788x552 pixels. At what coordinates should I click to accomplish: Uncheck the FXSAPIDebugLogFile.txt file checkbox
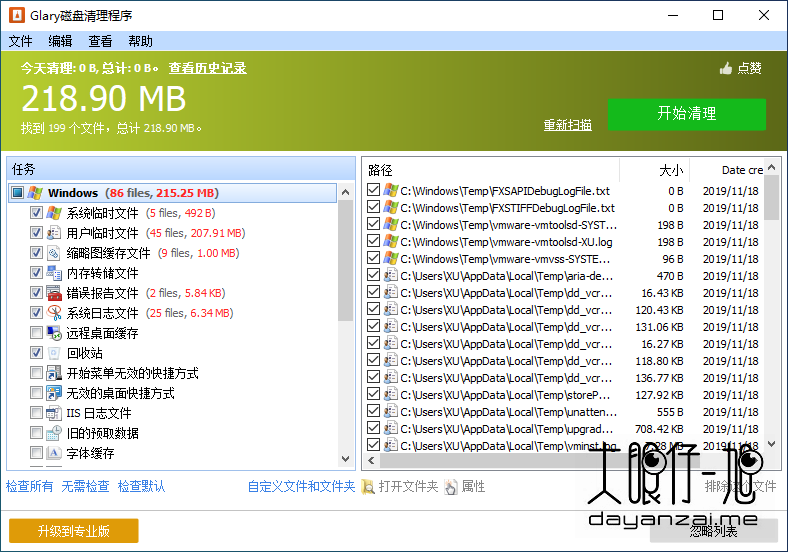(373, 190)
